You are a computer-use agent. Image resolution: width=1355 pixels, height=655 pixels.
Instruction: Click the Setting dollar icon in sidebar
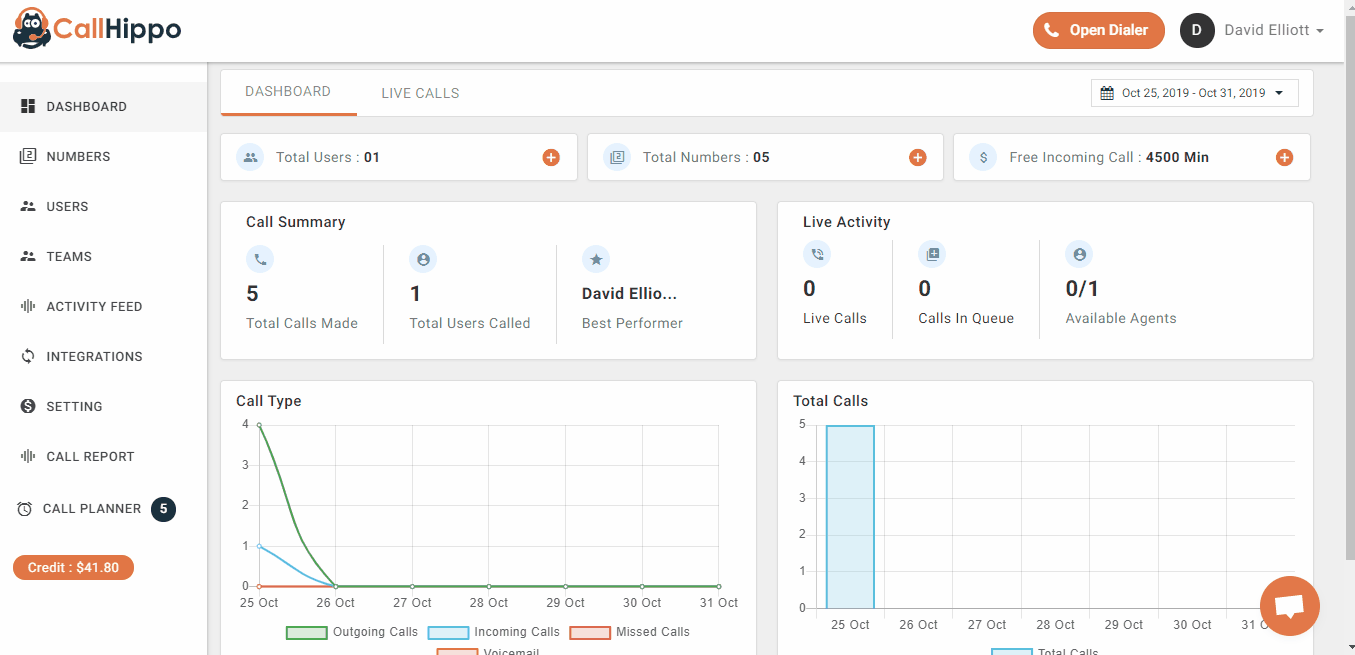point(28,406)
